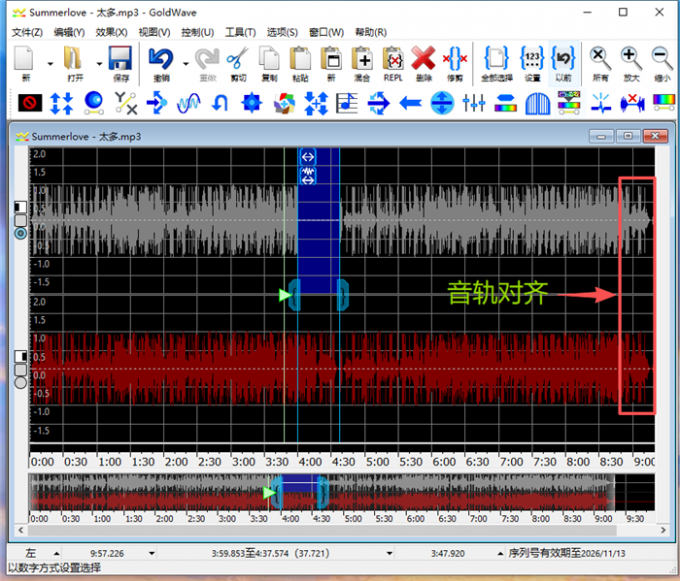Select the blue radio button on gray channel
This screenshot has height=581, width=680.
point(21,233)
